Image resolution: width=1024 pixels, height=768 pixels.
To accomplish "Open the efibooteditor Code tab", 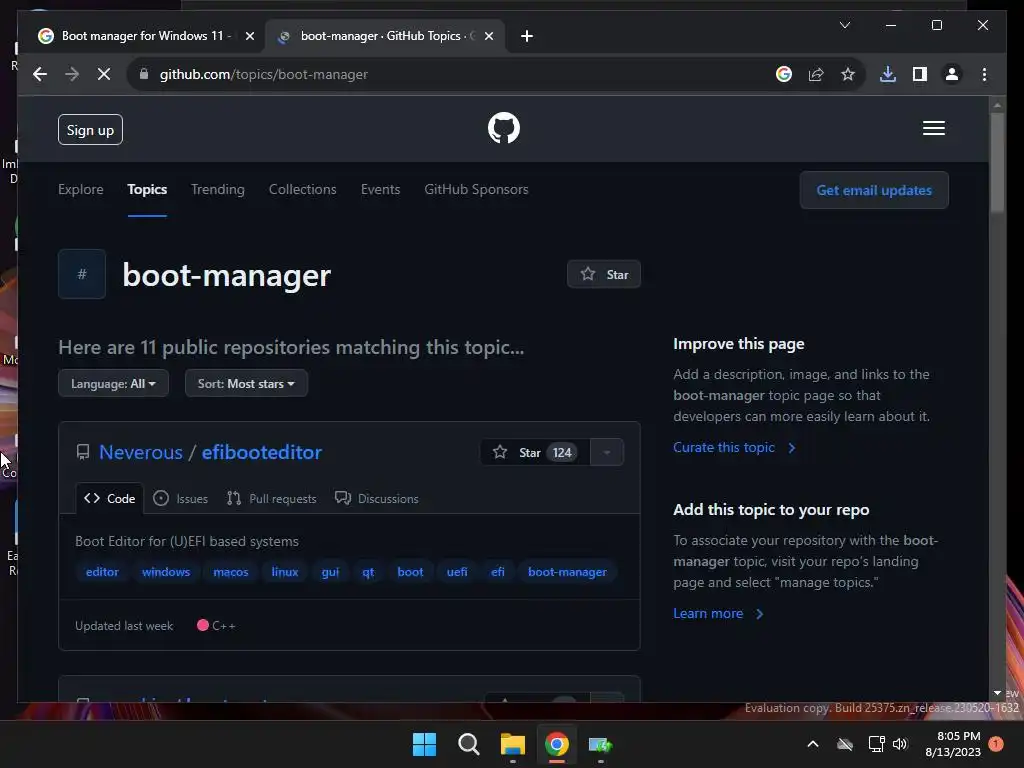I will (x=109, y=498).
